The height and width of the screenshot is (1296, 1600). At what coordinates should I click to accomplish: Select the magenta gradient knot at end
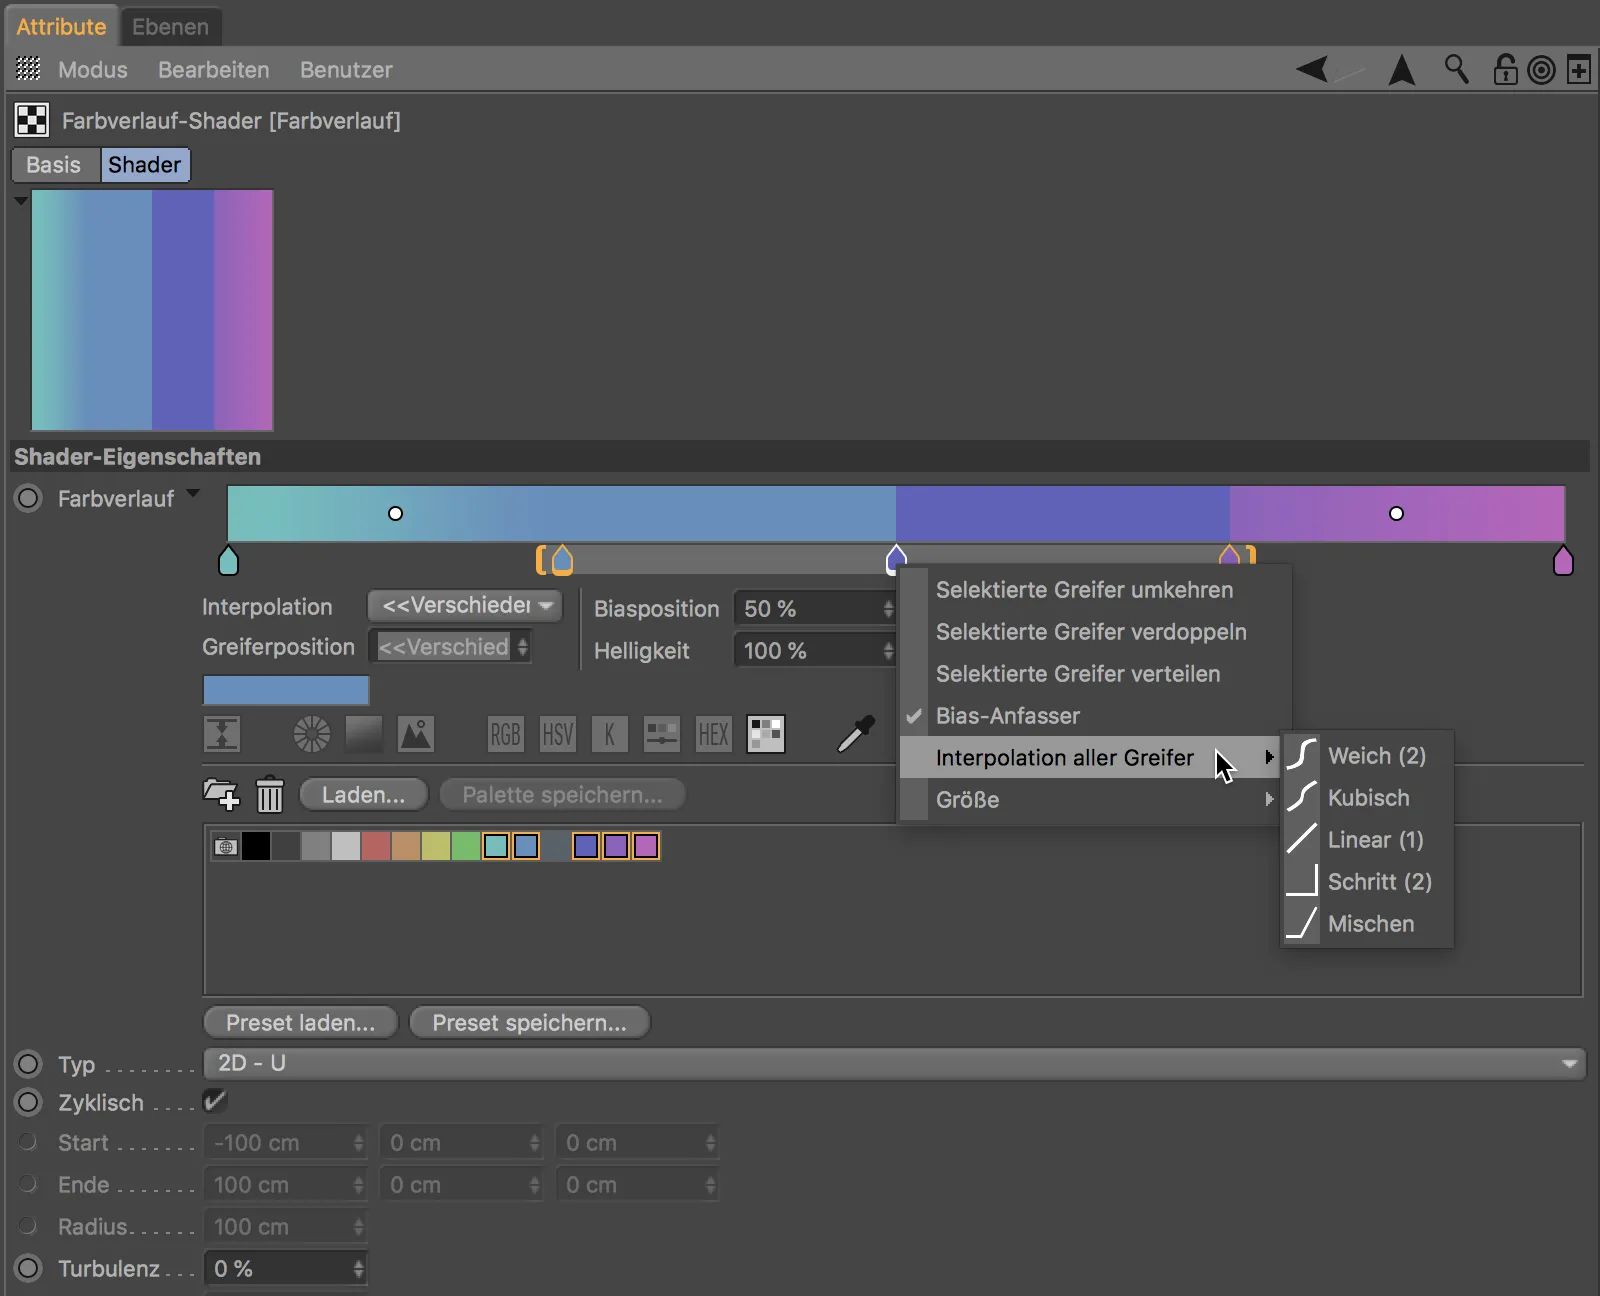[1563, 560]
